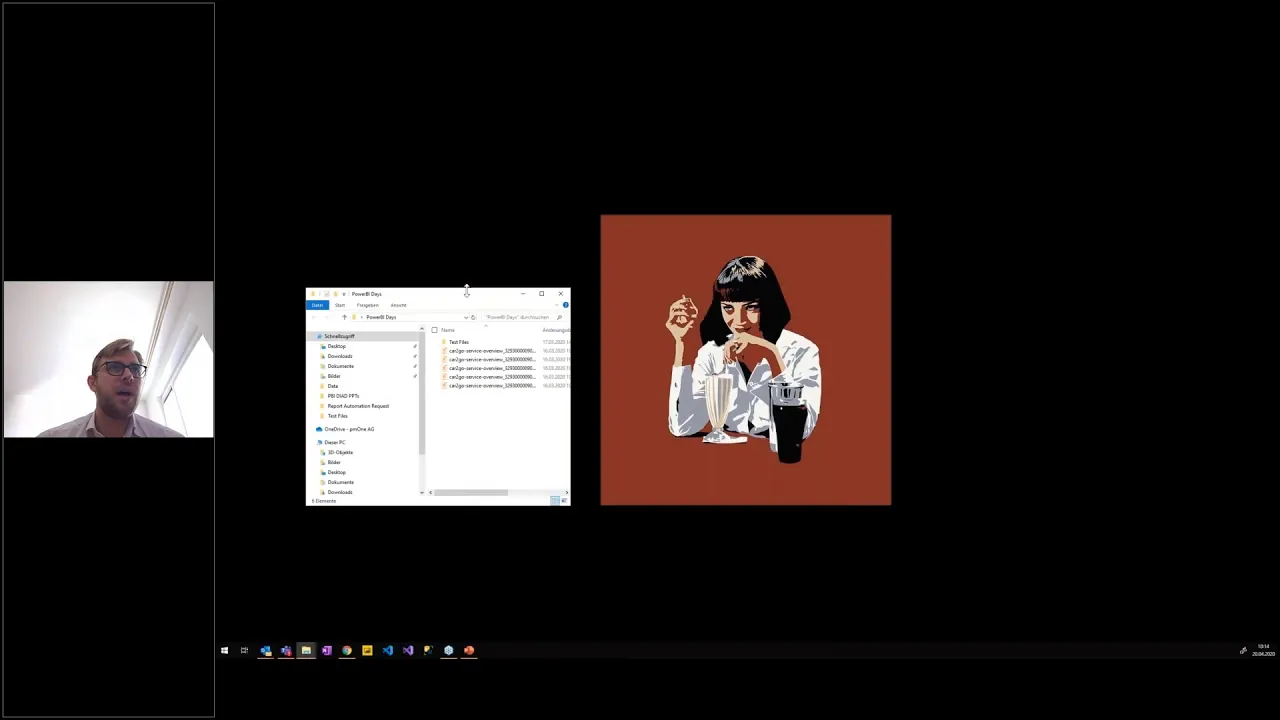Click the navigation pane scroll-down arrow
1280x720 pixels.
coord(422,492)
